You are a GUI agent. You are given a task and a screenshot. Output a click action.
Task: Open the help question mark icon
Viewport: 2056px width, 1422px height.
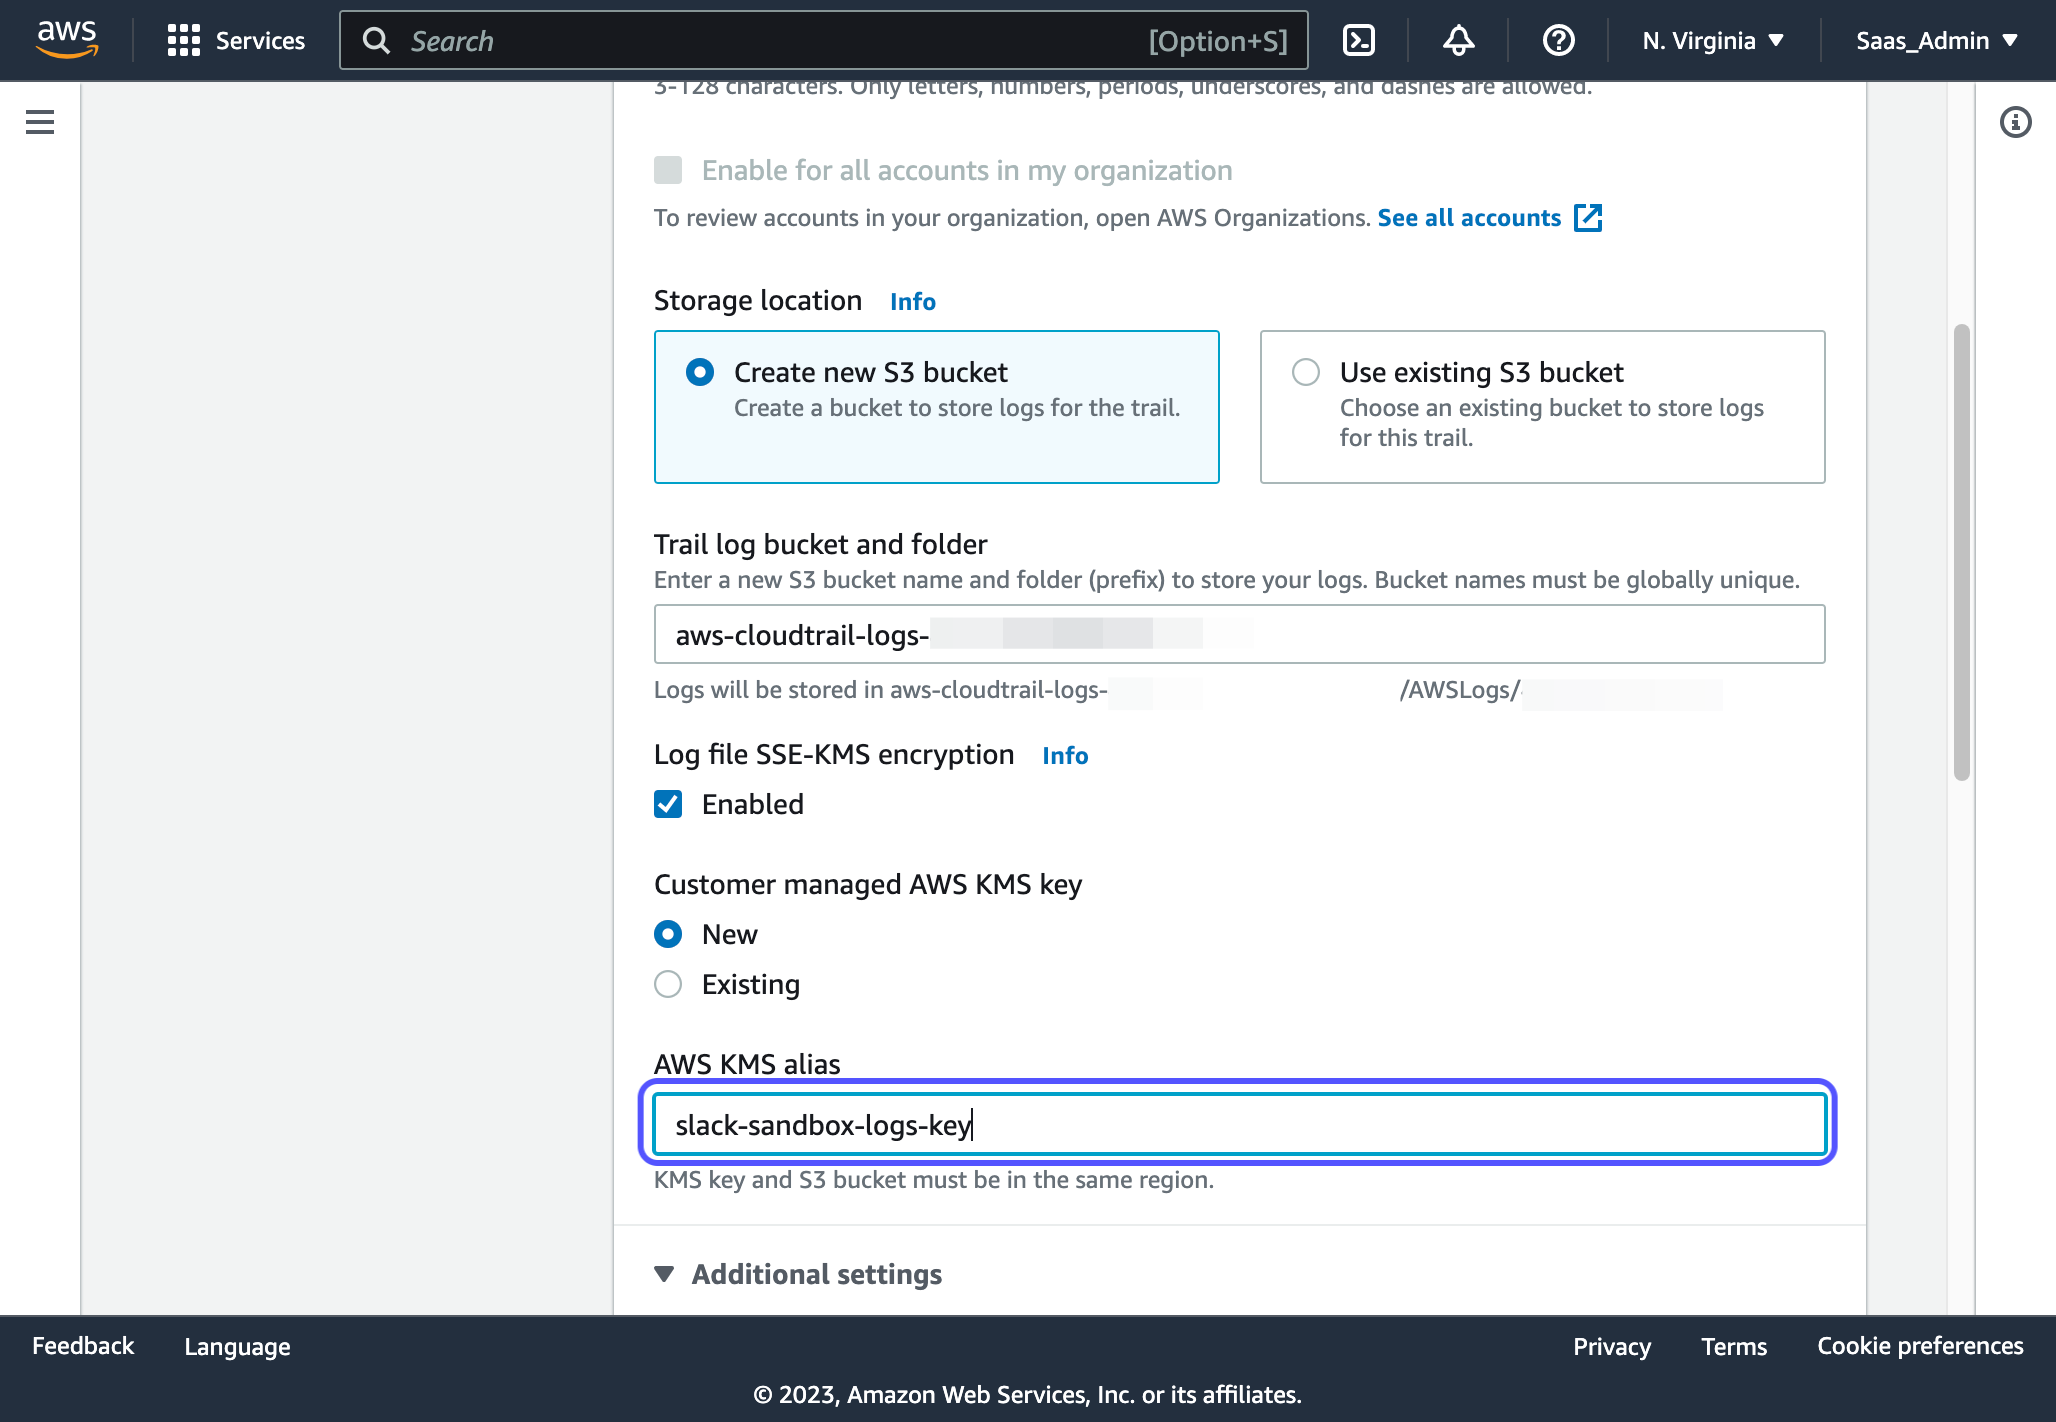pos(1558,40)
